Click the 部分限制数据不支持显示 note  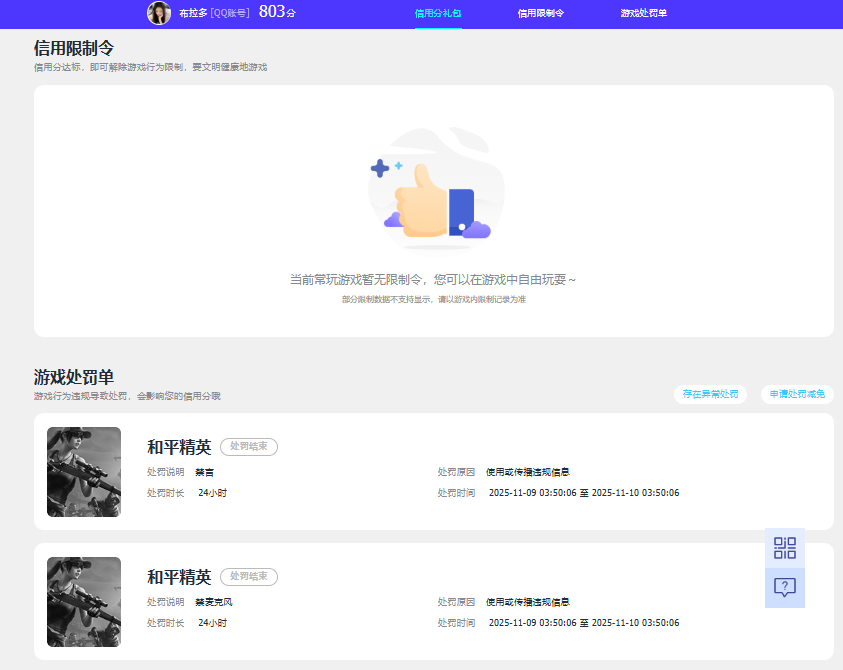tap(433, 300)
